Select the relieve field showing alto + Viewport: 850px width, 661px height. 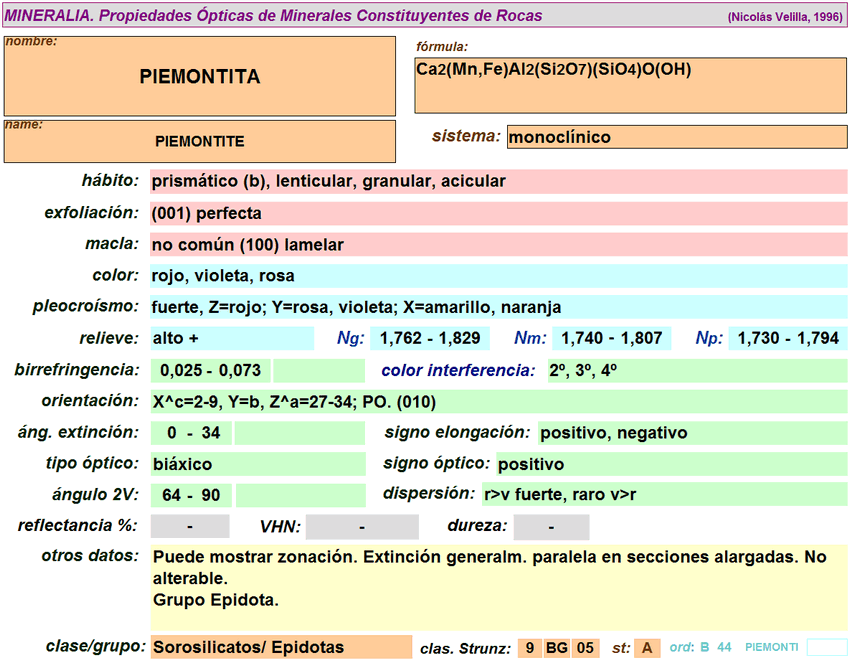click(x=231, y=338)
